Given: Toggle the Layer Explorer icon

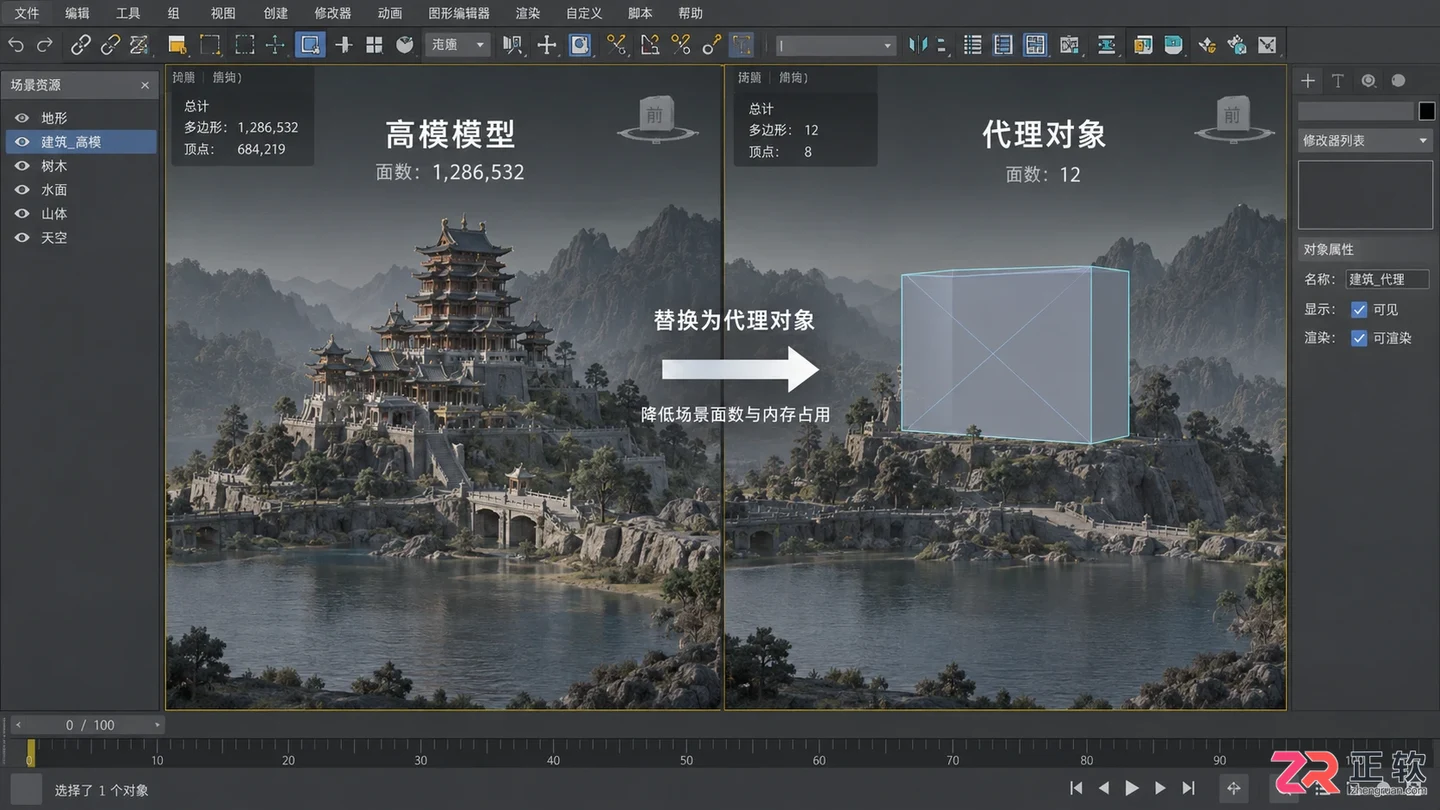Looking at the screenshot, I should click(1003, 45).
